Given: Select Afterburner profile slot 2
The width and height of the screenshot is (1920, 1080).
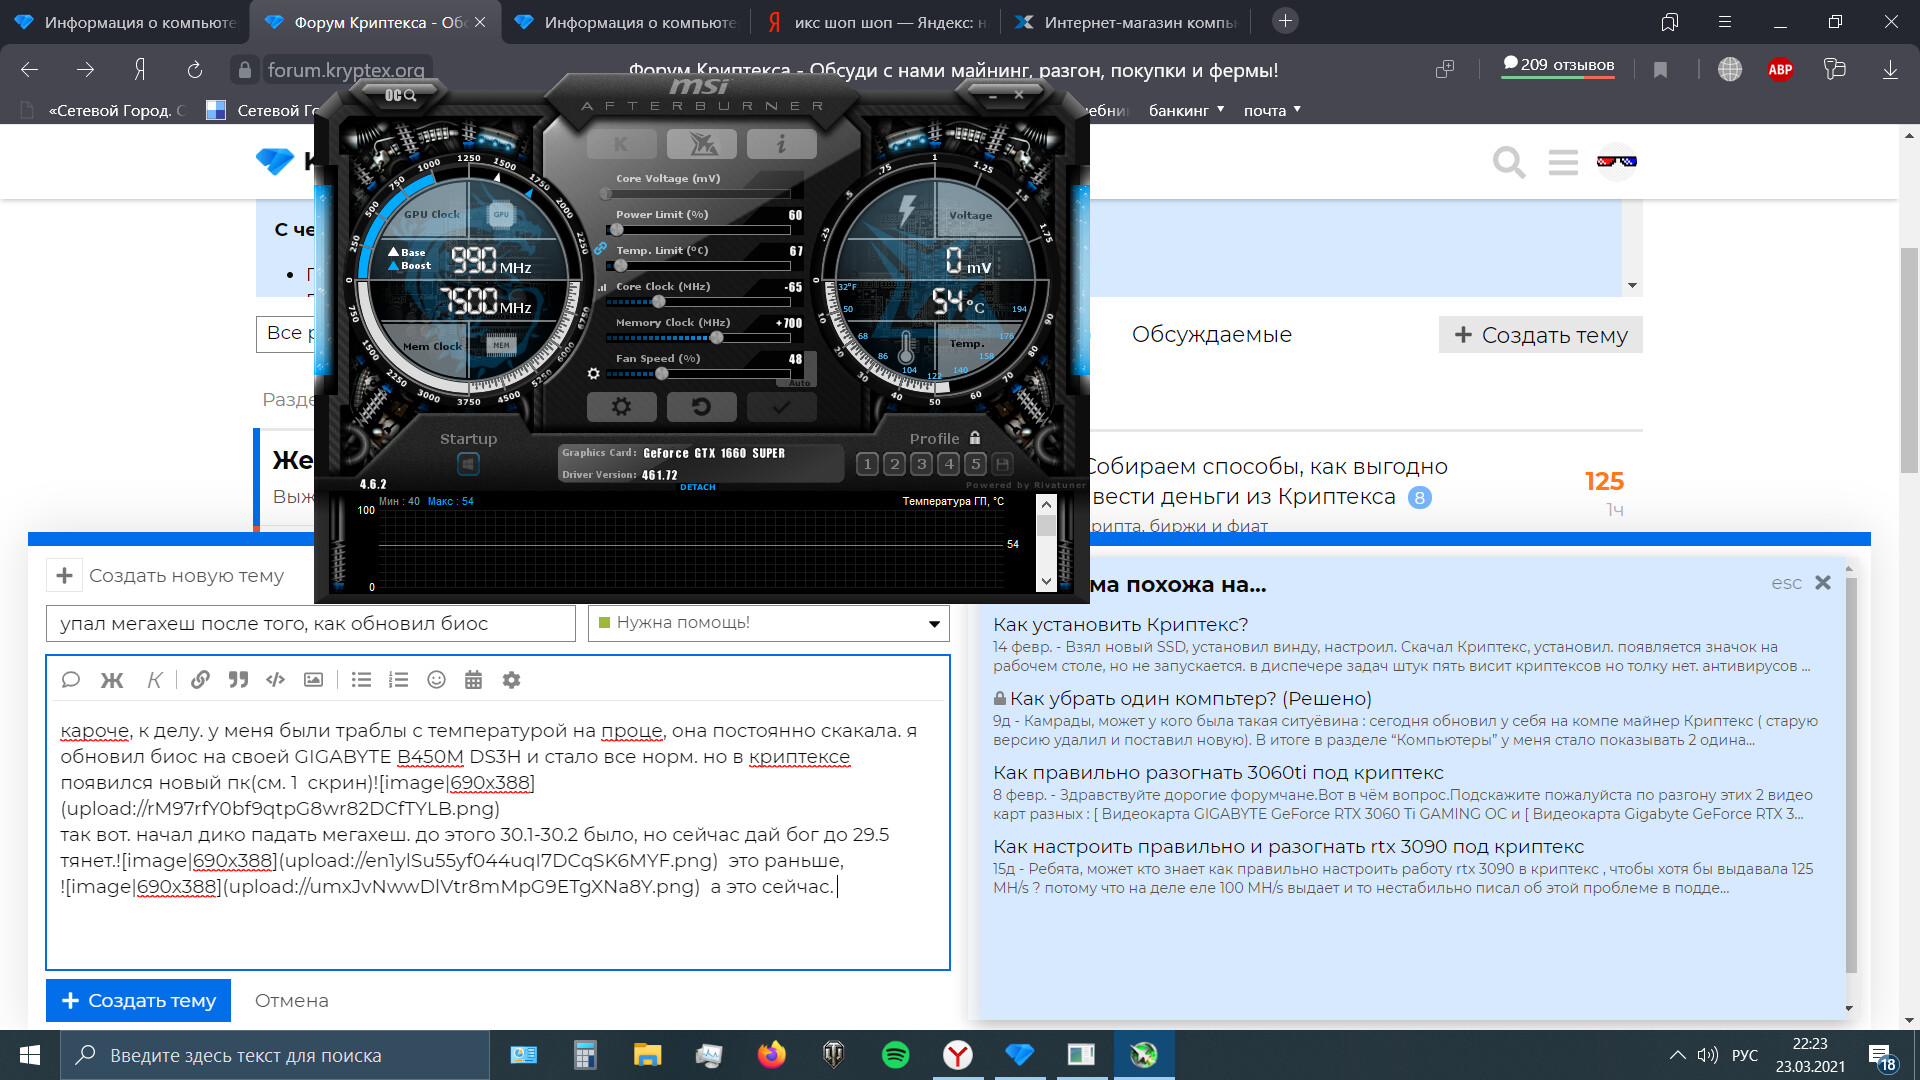Looking at the screenshot, I should (894, 464).
